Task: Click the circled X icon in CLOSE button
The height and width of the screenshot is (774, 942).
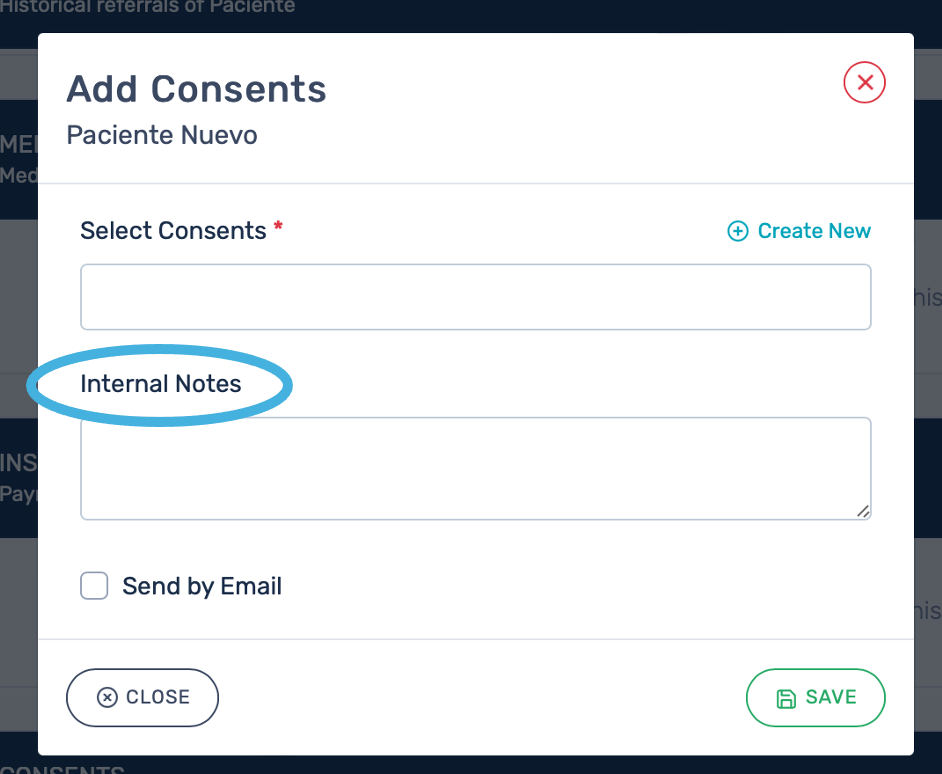Action: pyautogui.click(x=107, y=698)
